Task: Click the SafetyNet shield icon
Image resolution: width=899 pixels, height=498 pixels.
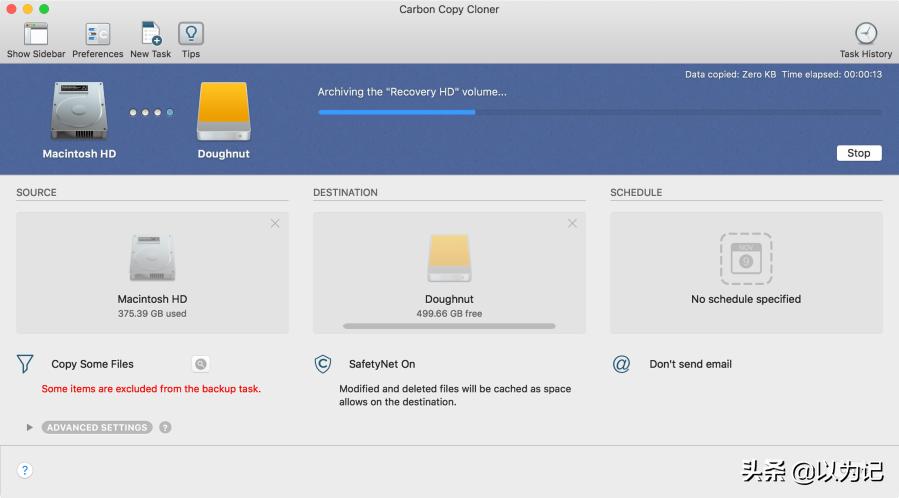Action: tap(323, 364)
